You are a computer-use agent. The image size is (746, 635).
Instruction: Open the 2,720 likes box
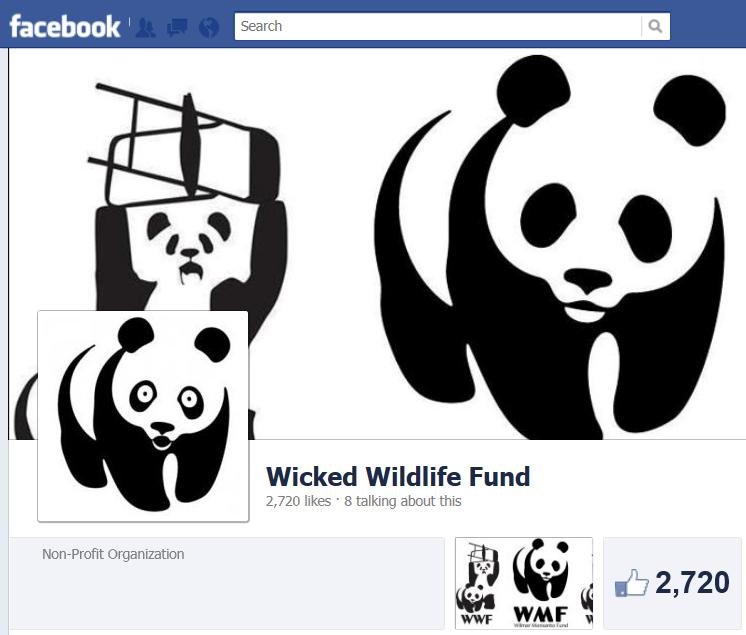pos(672,583)
